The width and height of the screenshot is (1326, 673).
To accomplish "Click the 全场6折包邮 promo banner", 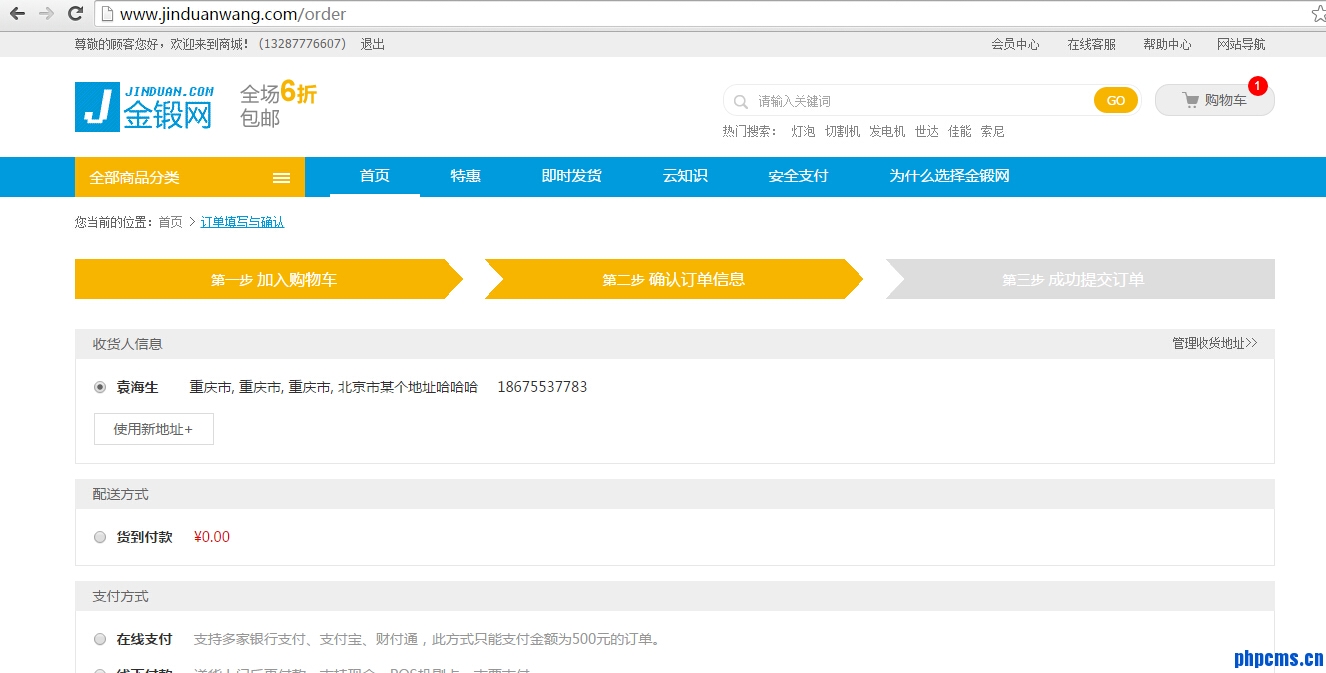I will 278,105.
